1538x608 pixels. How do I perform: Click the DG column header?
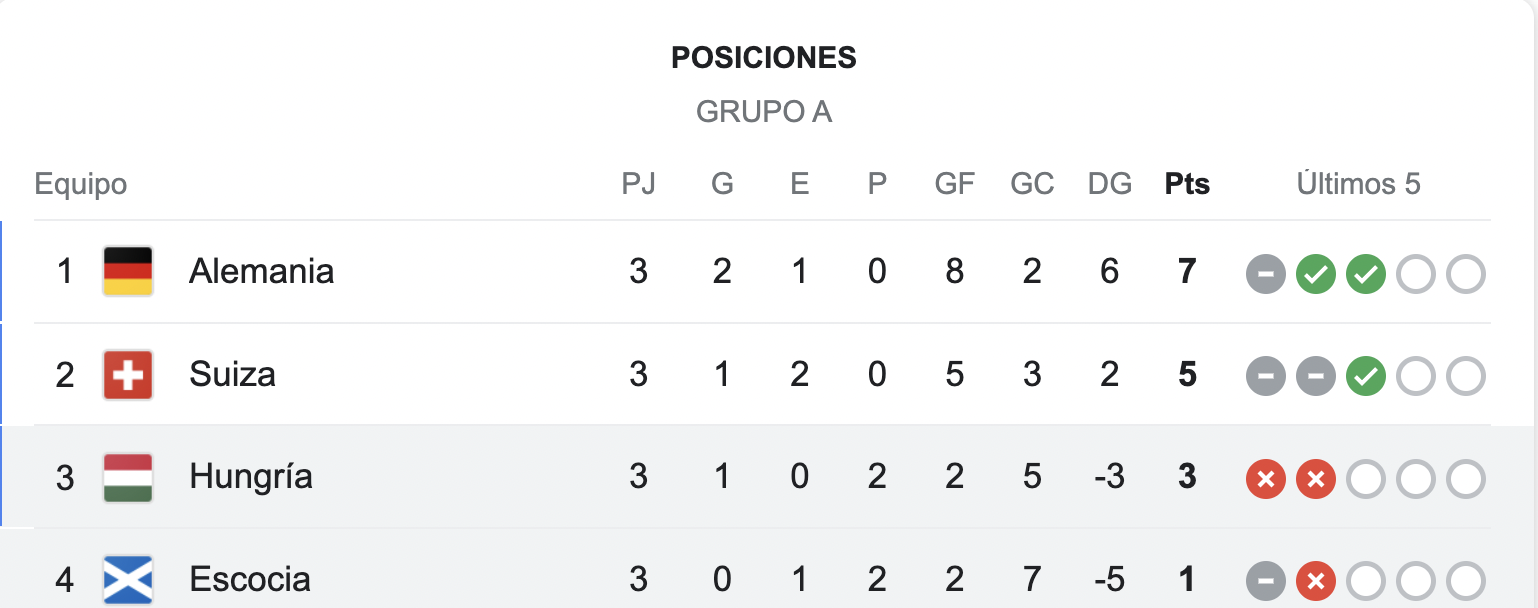point(1110,184)
